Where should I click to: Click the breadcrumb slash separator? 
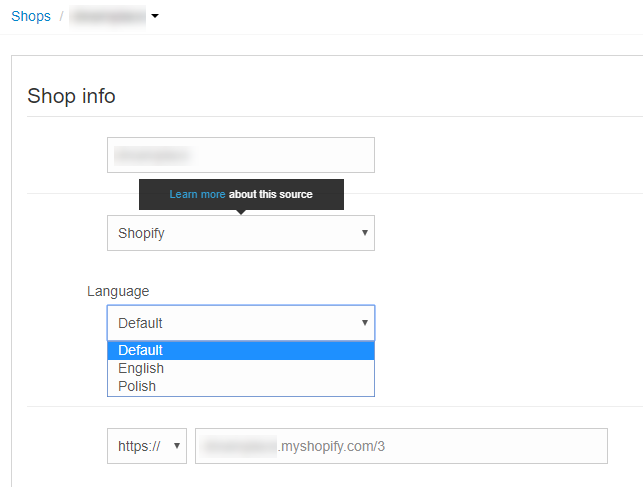(x=62, y=16)
